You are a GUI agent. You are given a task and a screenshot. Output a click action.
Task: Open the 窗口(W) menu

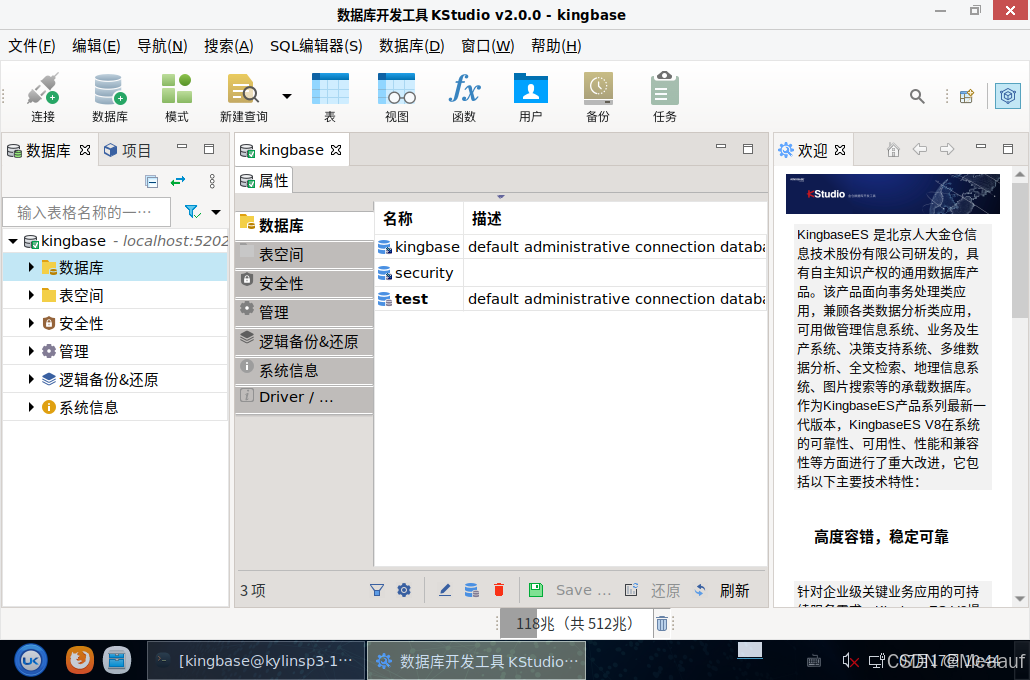pyautogui.click(x=487, y=46)
